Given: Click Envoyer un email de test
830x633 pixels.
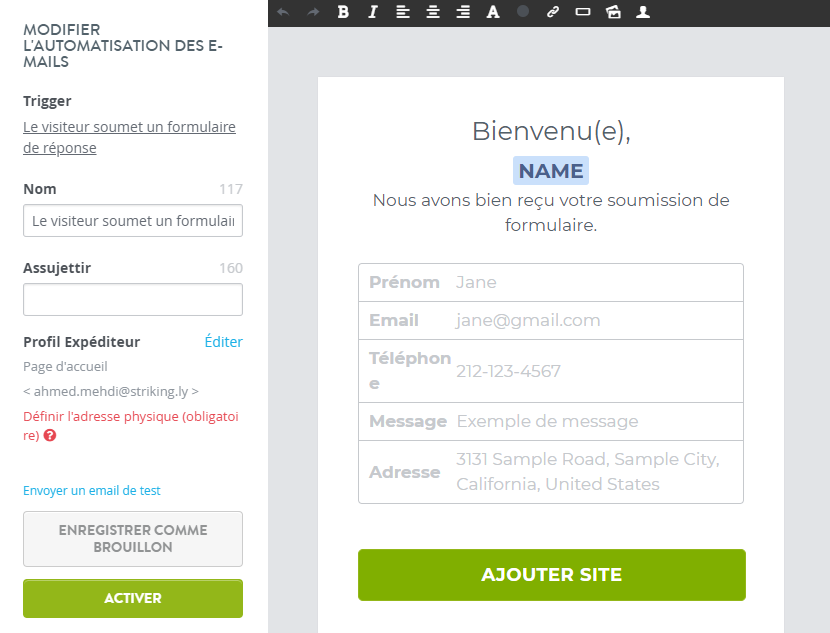Looking at the screenshot, I should [x=92, y=491].
